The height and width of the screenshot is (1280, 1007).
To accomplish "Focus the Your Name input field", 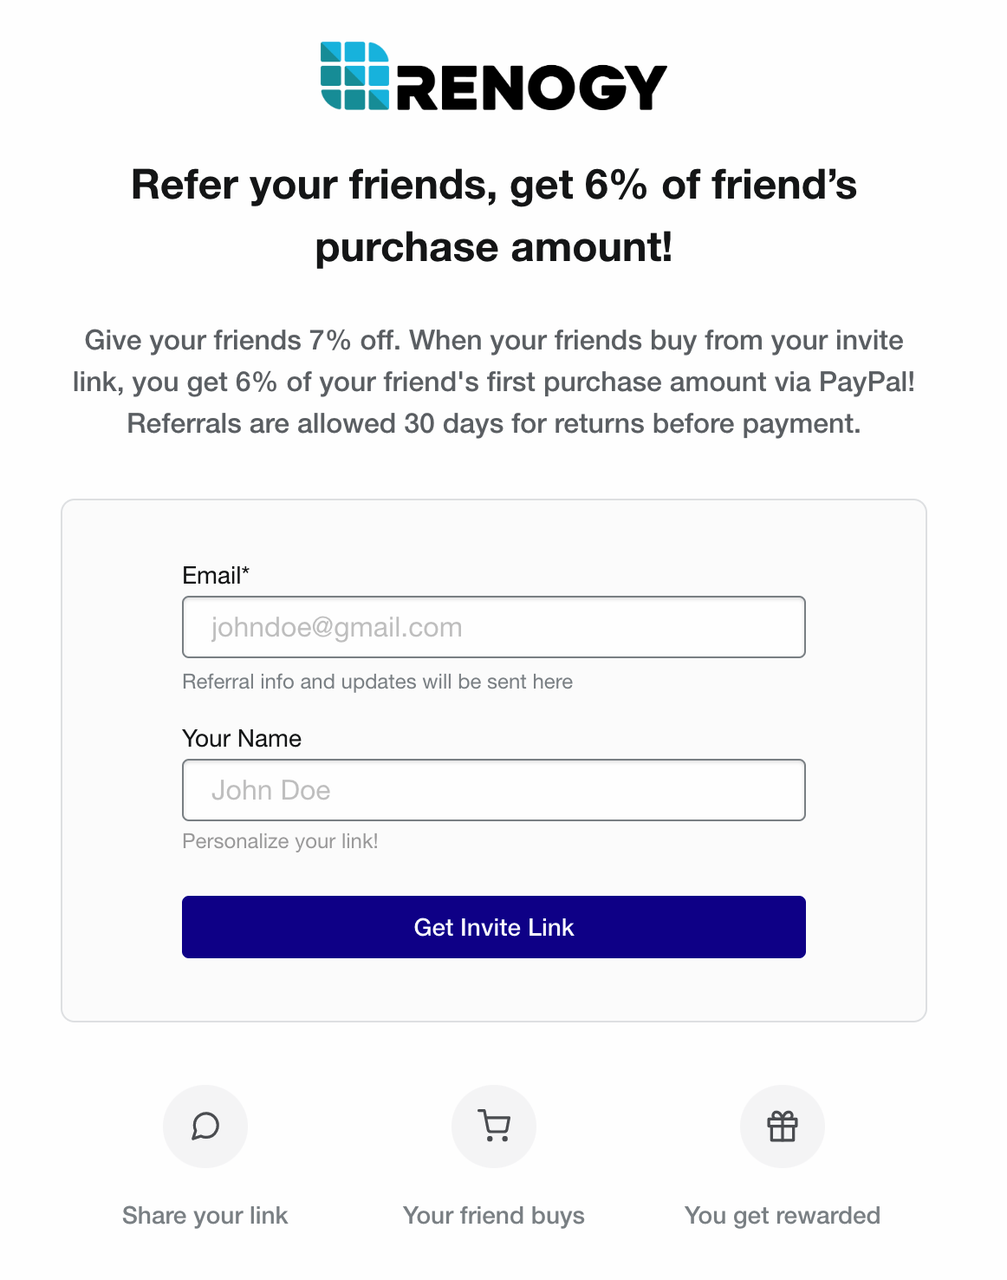I will click(494, 790).
